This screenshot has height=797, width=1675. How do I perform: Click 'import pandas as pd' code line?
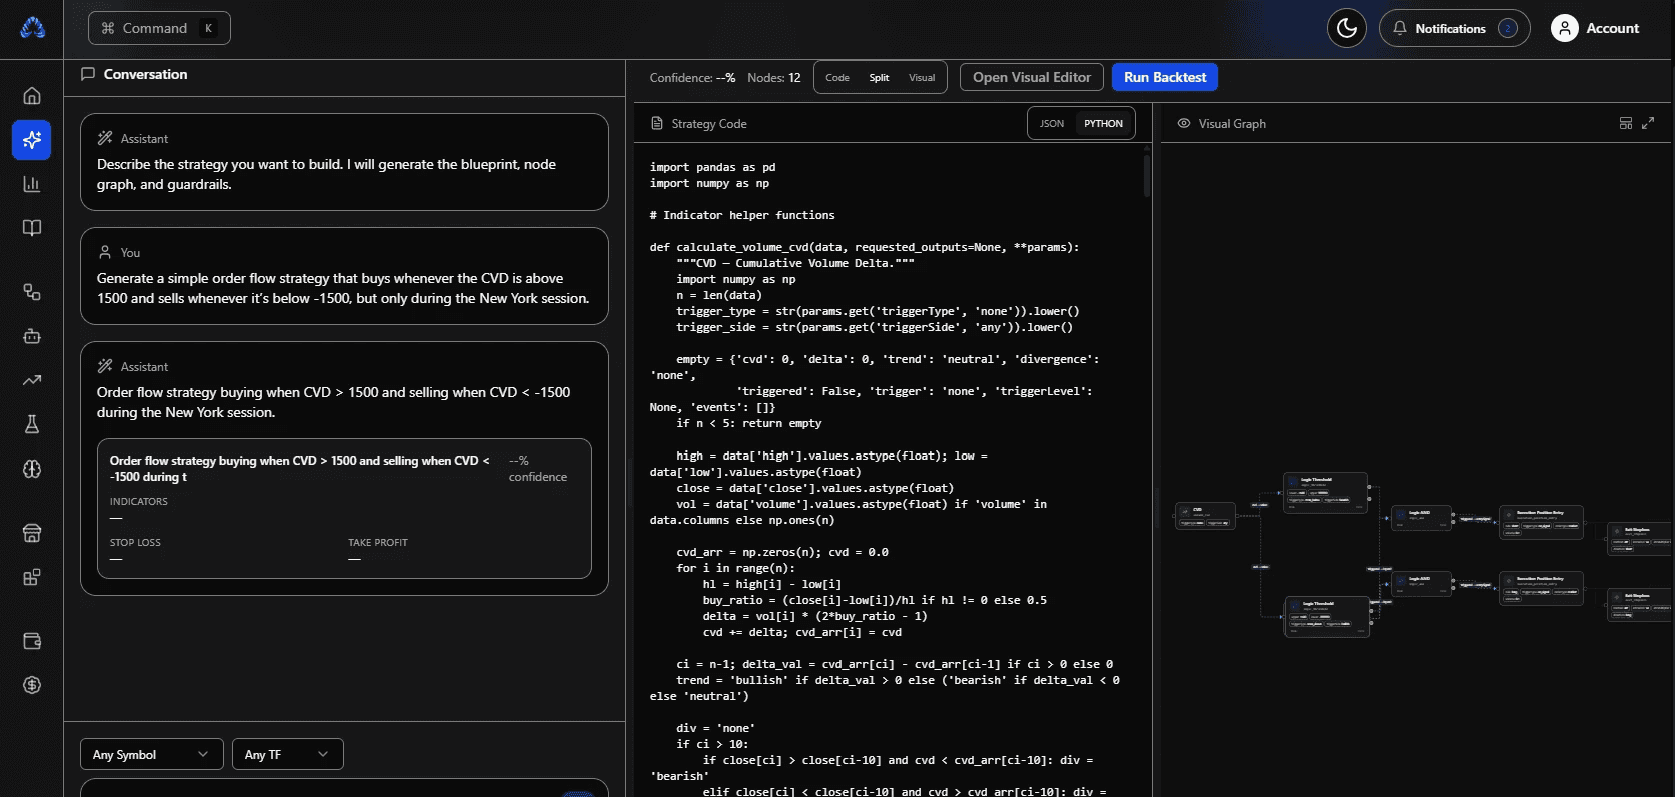pyautogui.click(x=712, y=167)
